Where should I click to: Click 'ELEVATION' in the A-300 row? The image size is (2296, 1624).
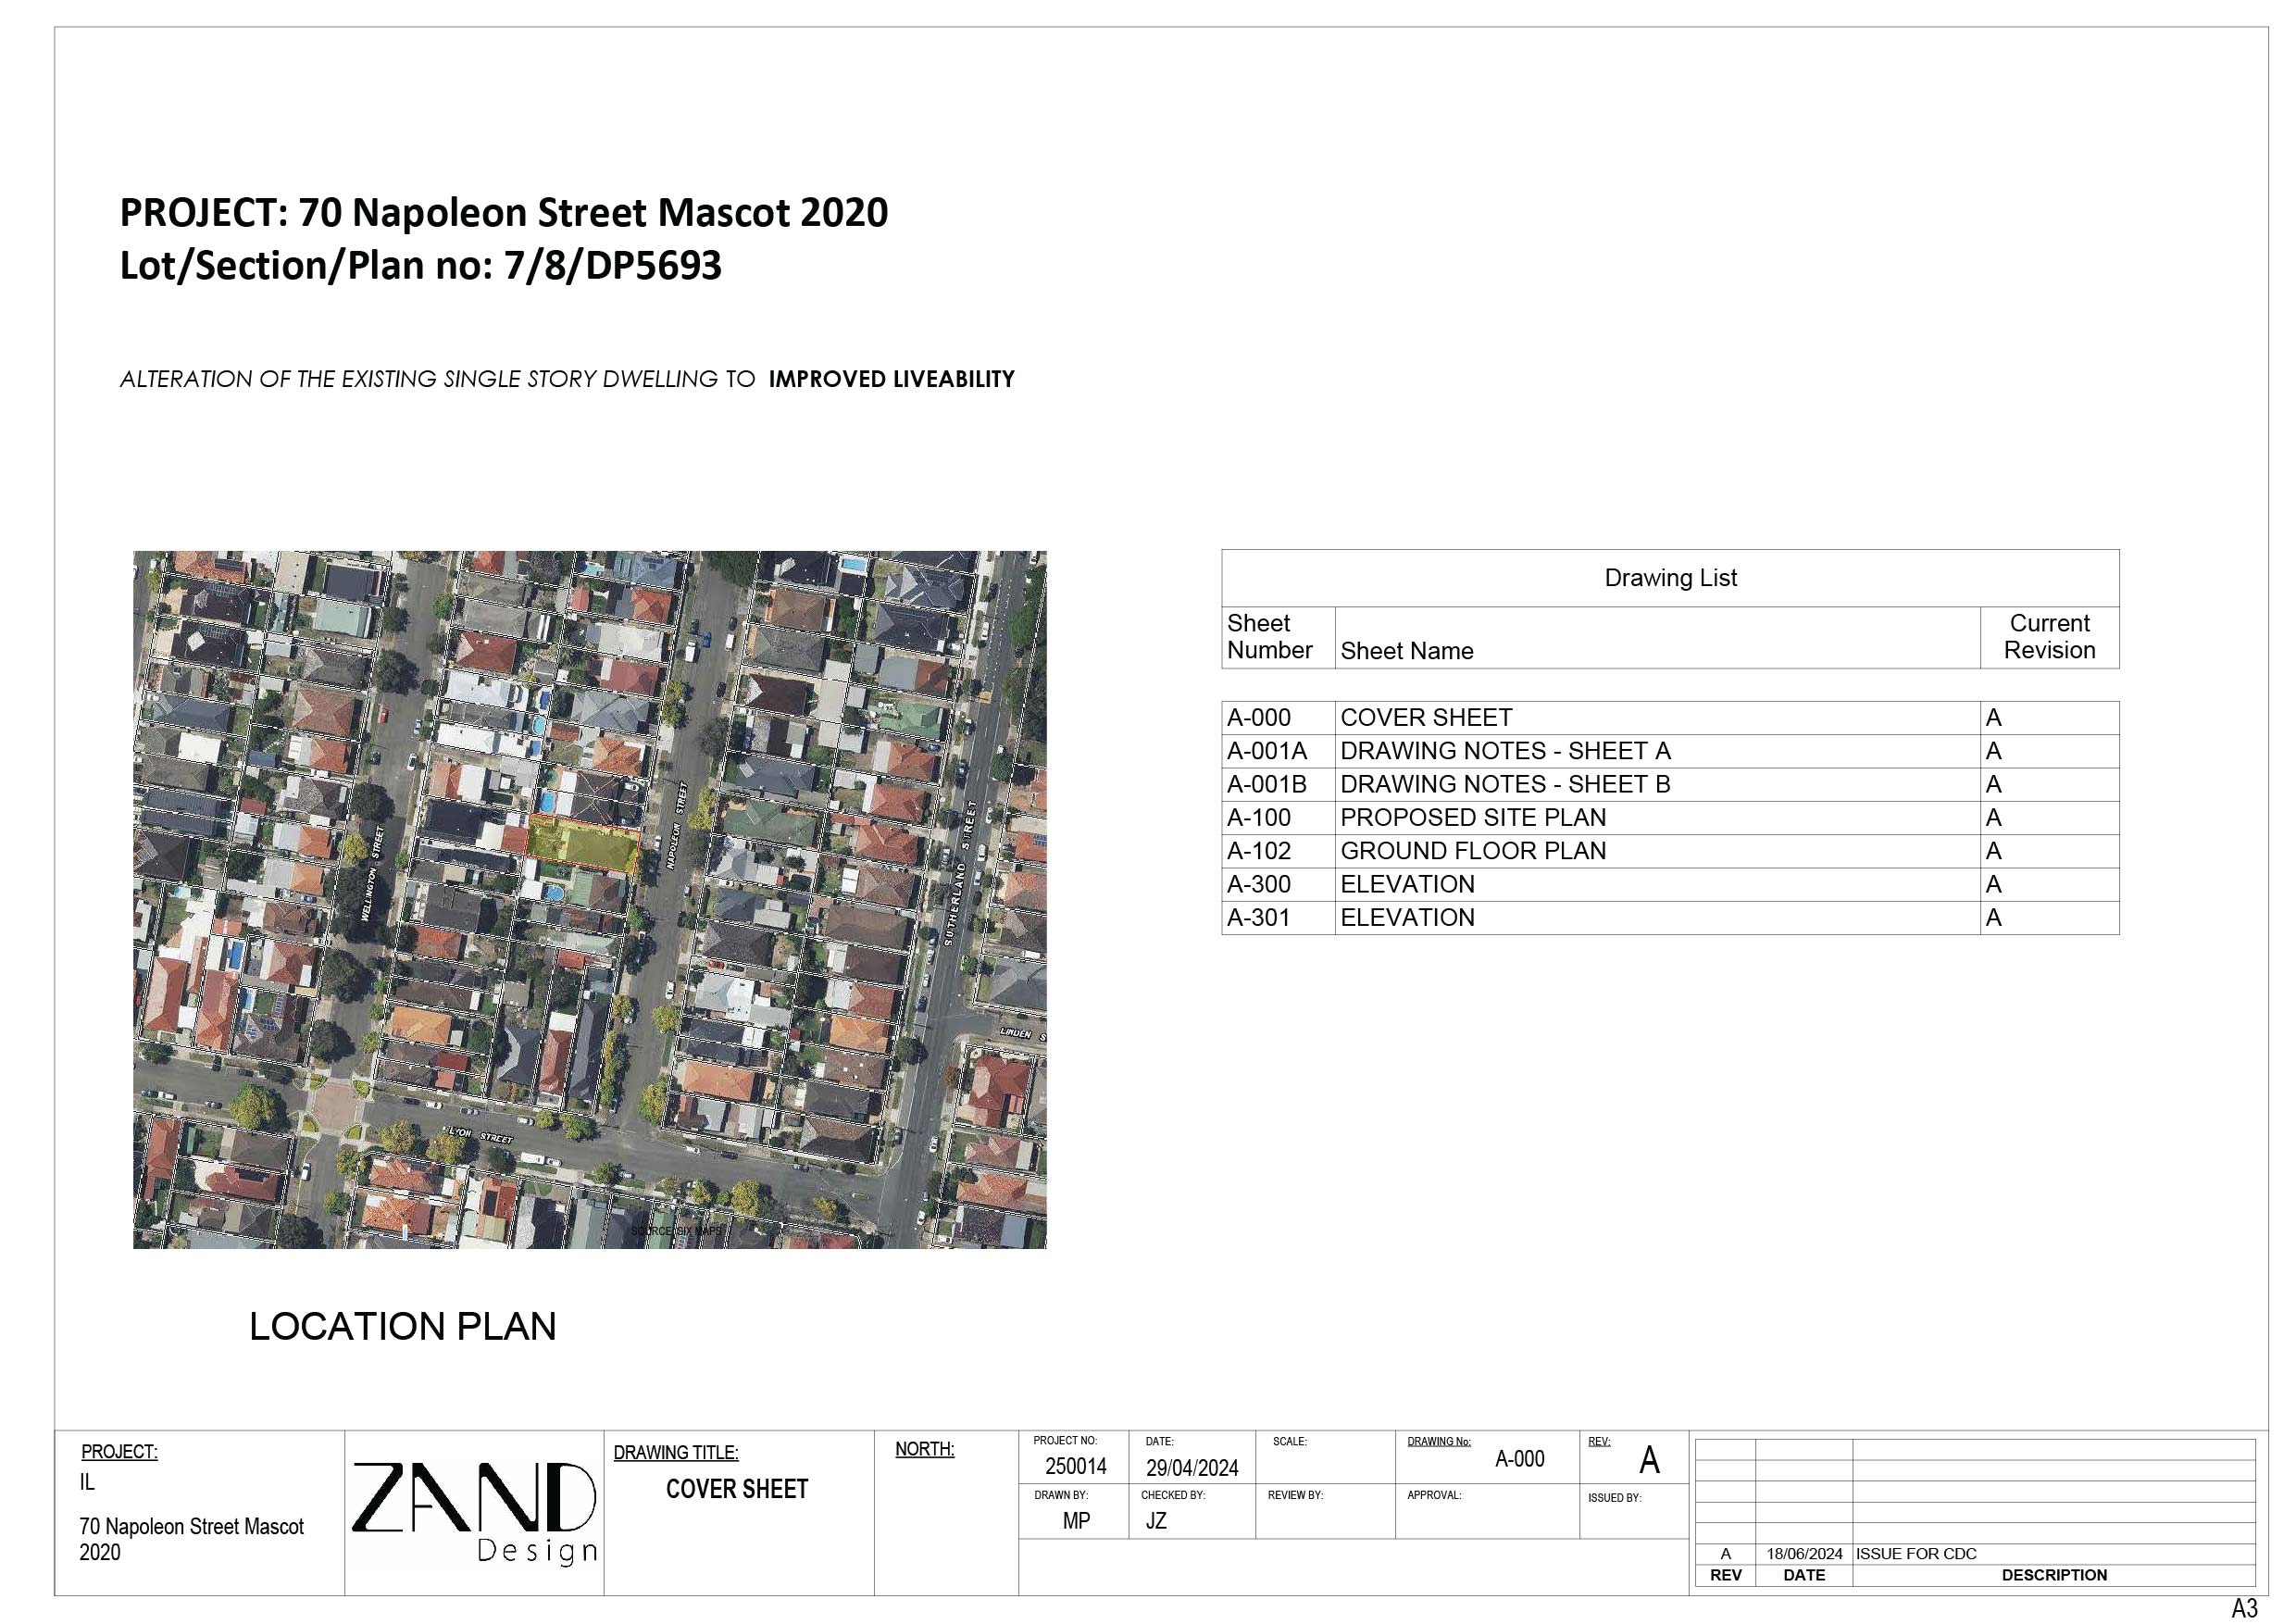click(x=1407, y=884)
